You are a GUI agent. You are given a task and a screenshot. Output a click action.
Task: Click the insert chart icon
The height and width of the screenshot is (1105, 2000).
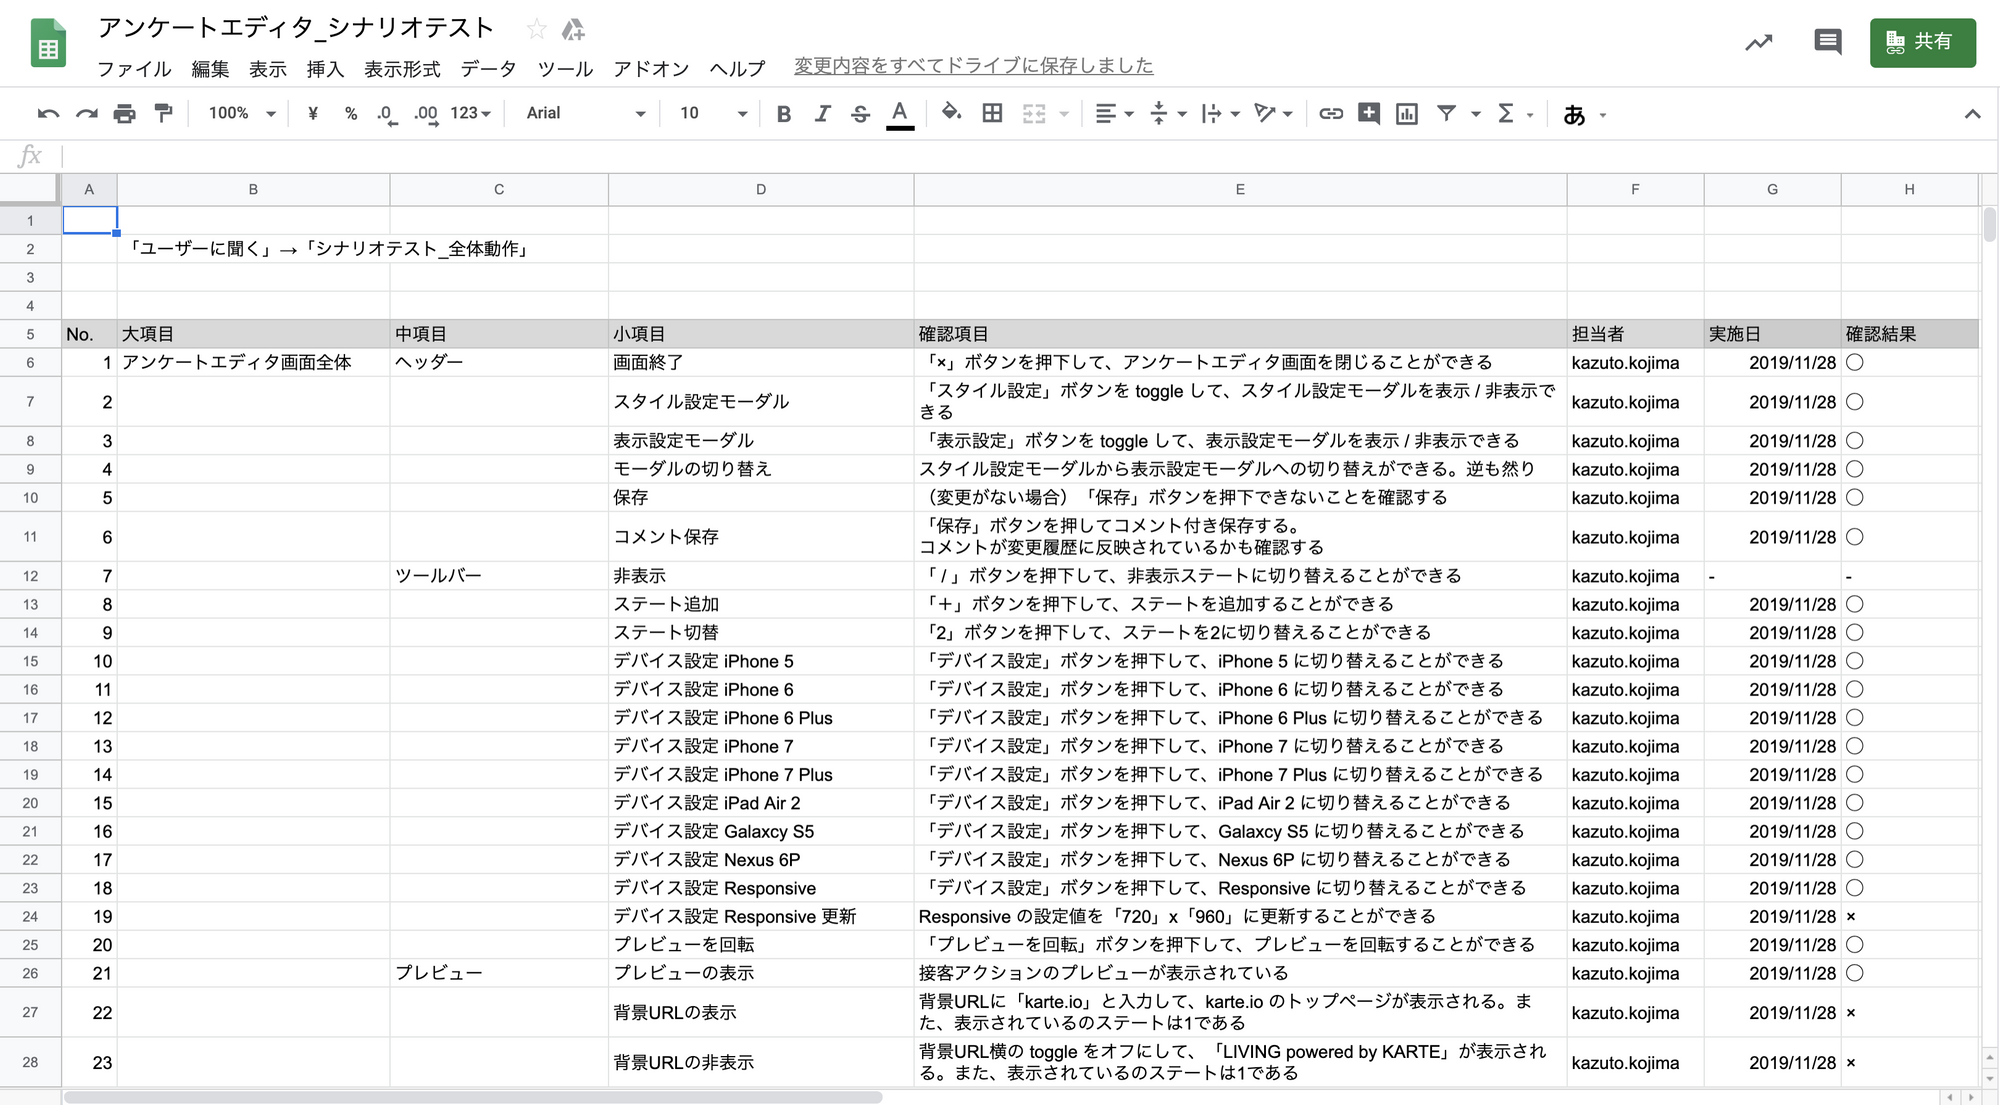pos(1406,114)
